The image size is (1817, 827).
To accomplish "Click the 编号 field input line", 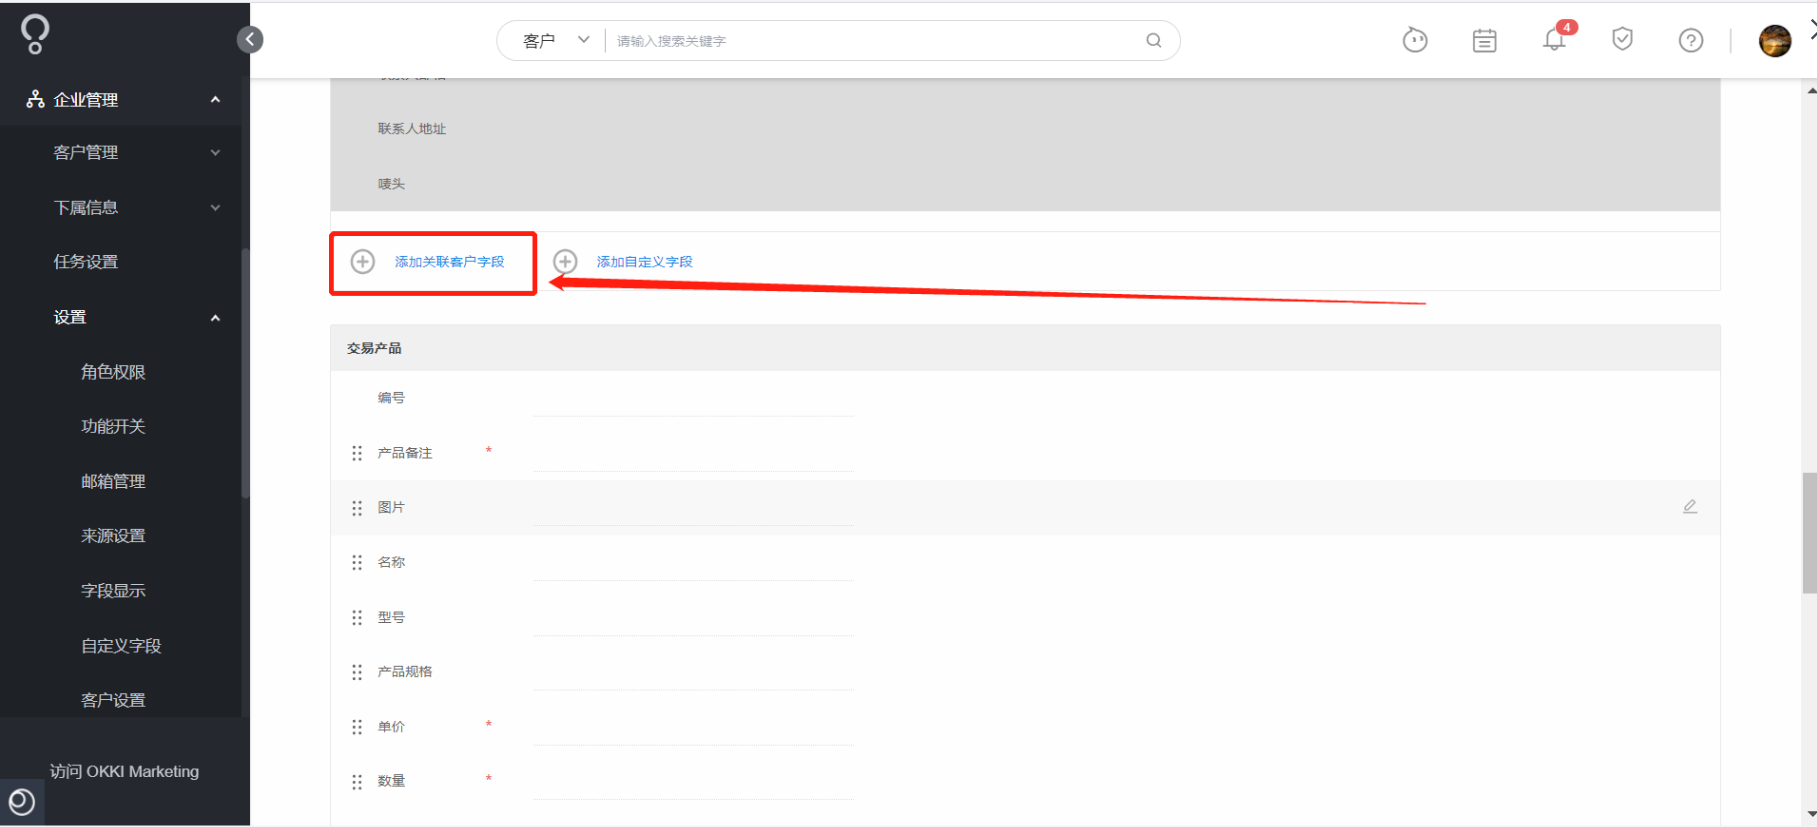I will click(x=693, y=400).
